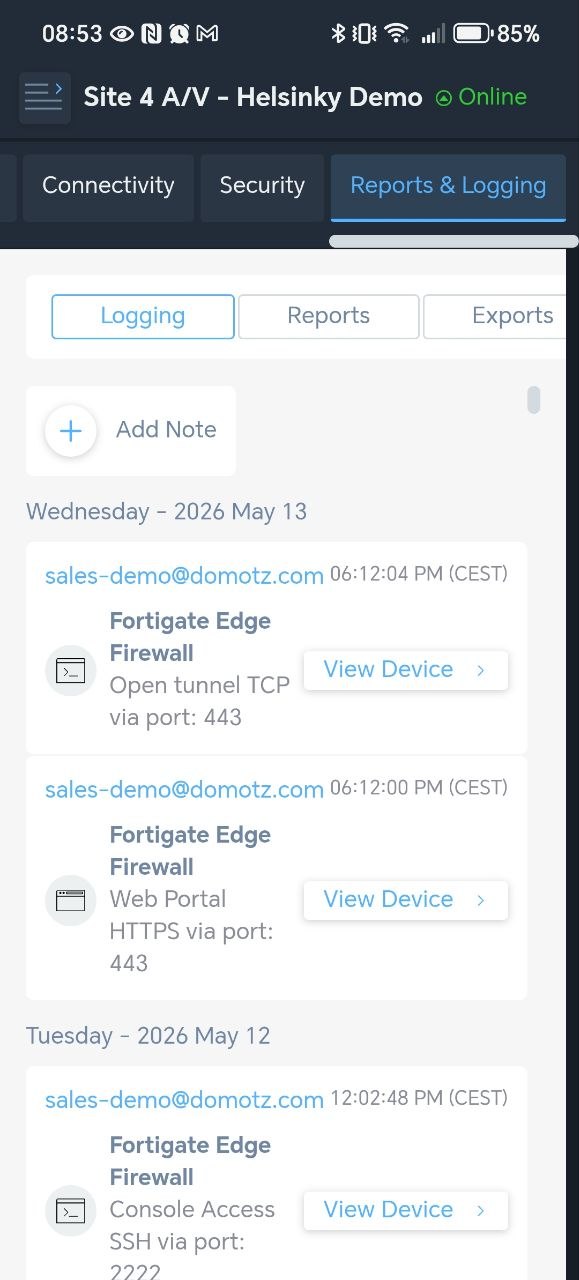Viewport: 579px width, 1280px height.
Task: Open the Exports sub-tab
Action: pos(497,317)
